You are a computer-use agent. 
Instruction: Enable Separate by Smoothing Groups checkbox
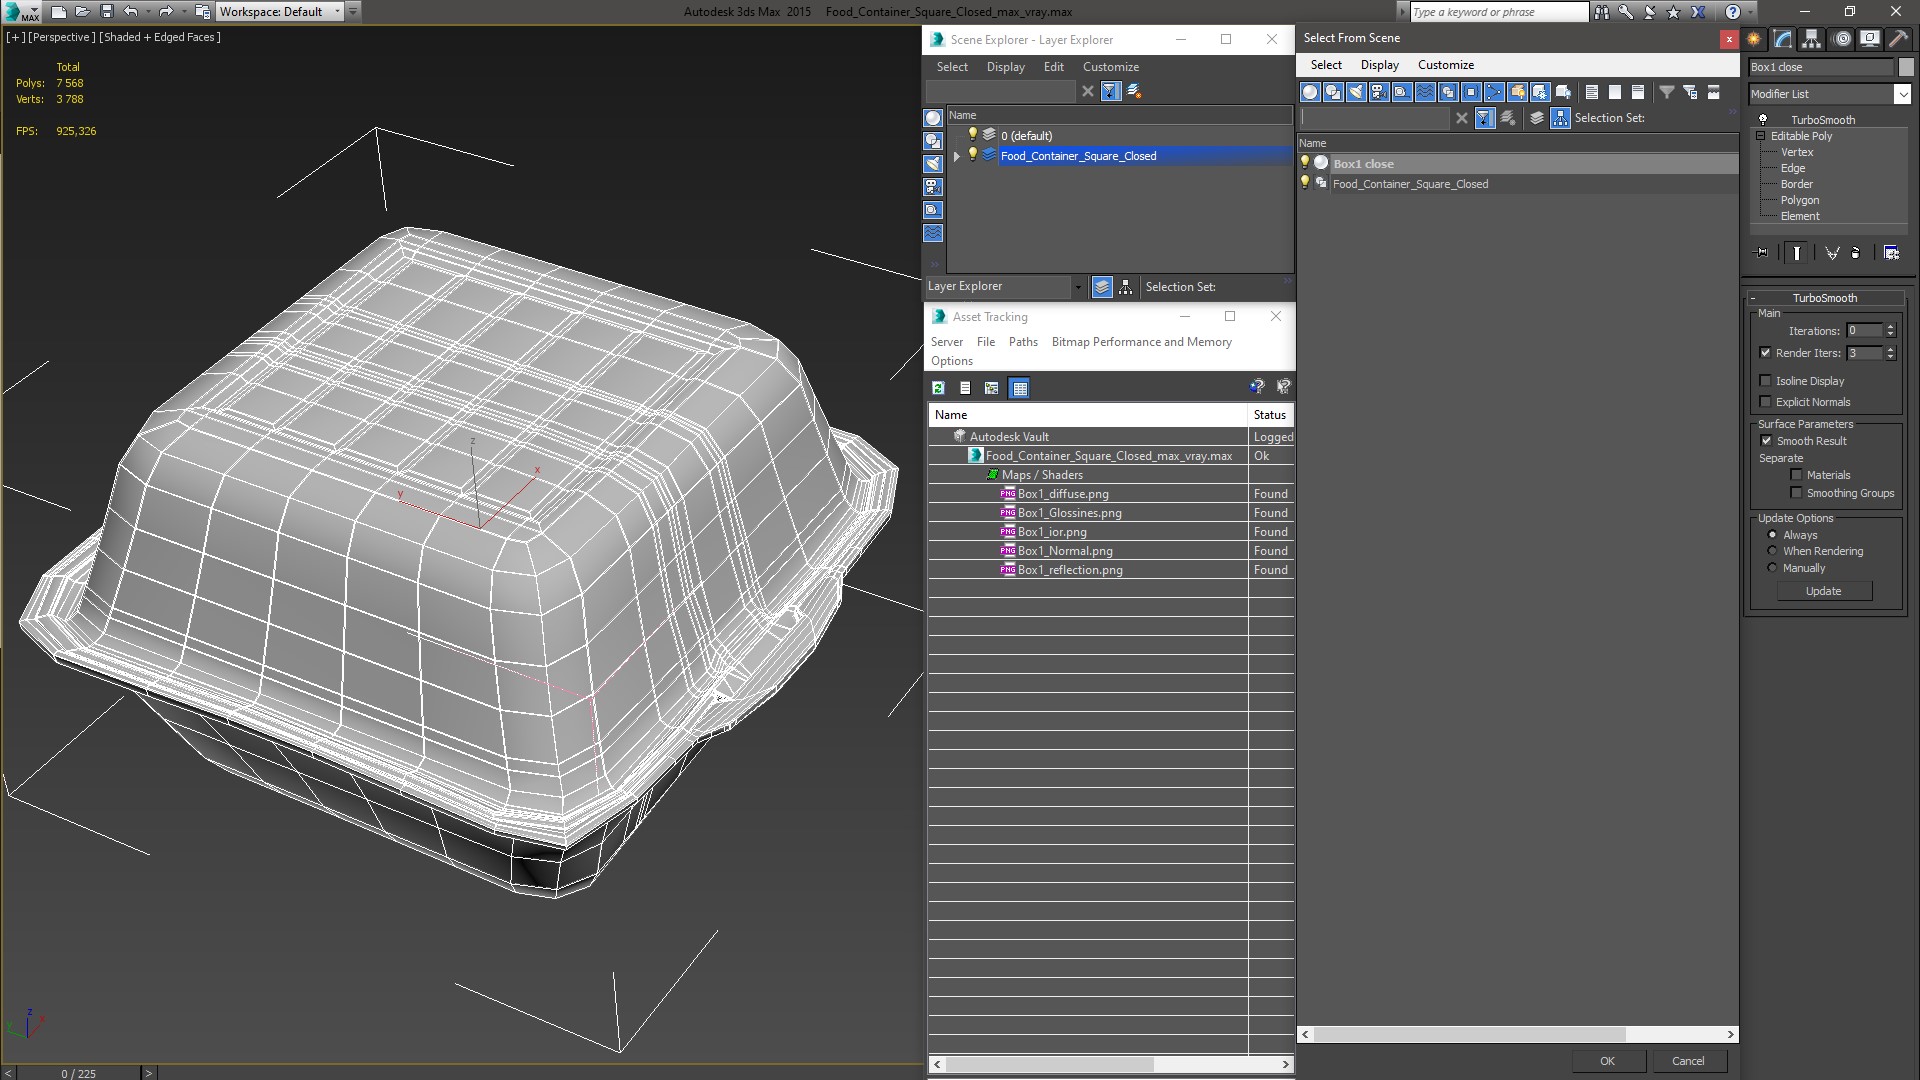tap(1796, 493)
